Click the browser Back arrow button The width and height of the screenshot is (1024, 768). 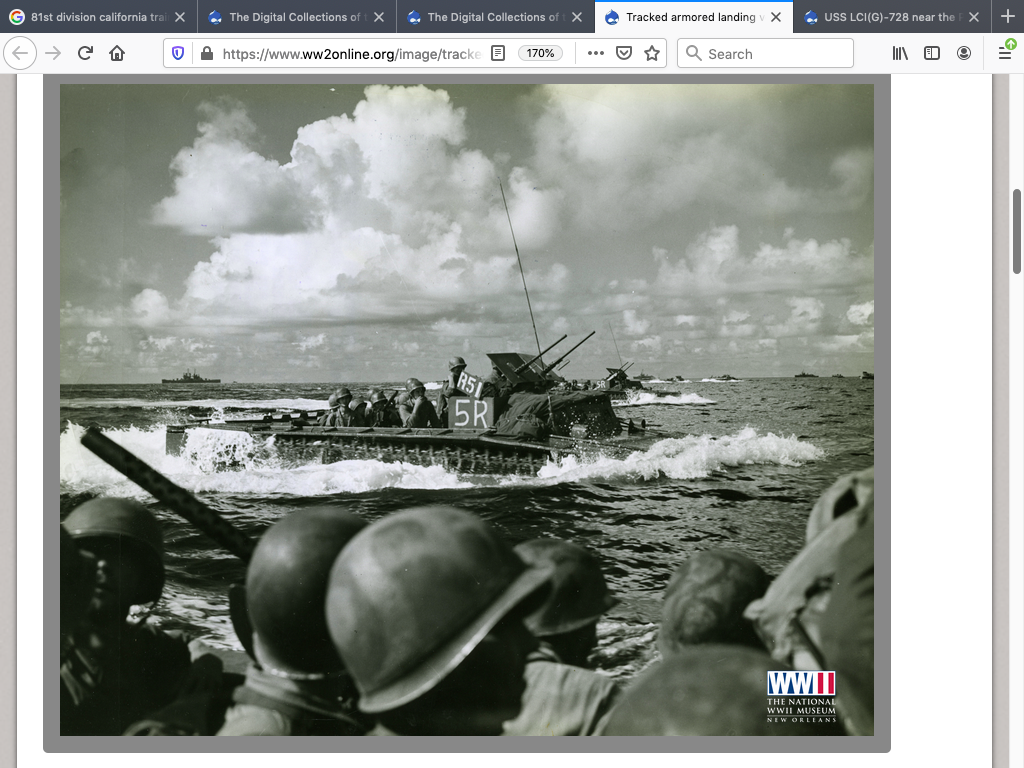(x=21, y=54)
